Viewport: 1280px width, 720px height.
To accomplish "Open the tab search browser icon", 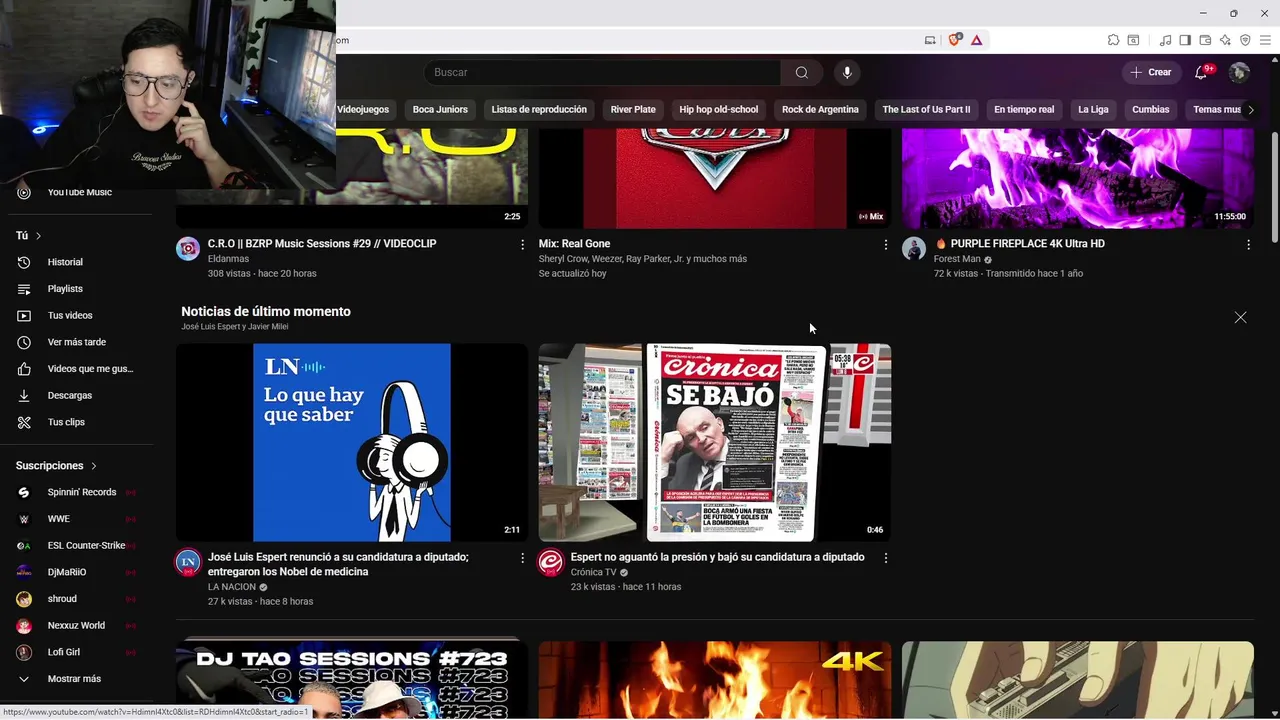I will (1133, 40).
